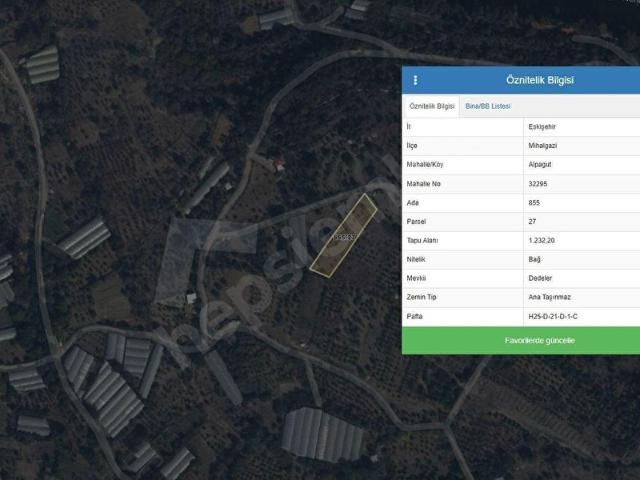
Task: Click the İlçe row label
Action: coord(412,146)
